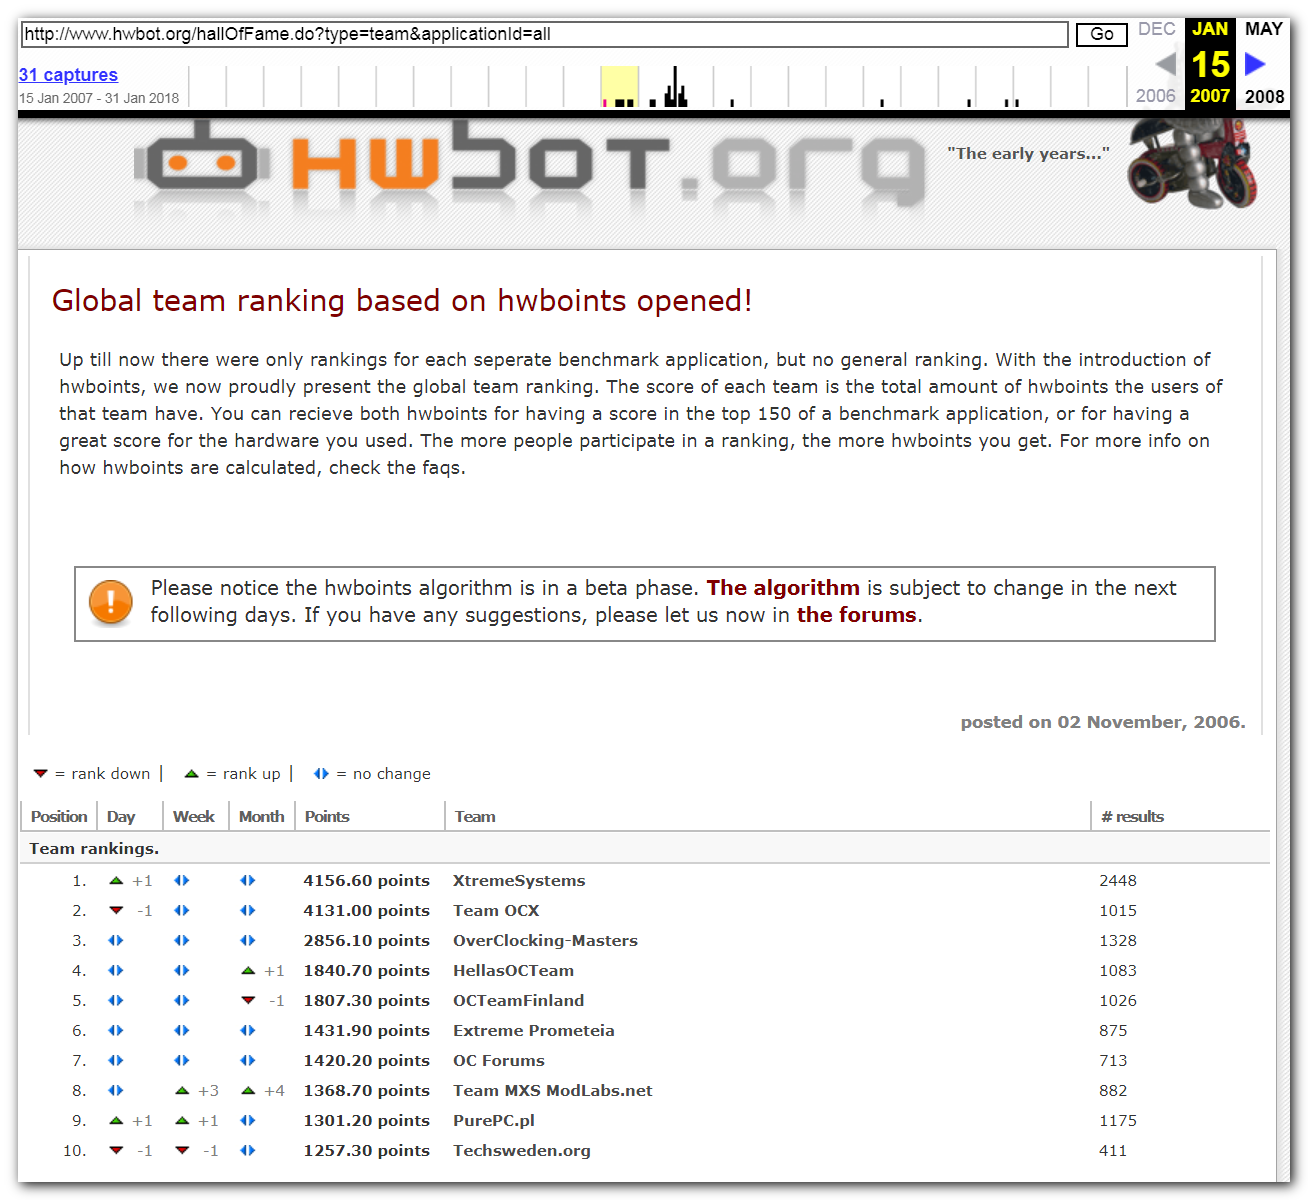Select the Techsweden.org team name

click(x=522, y=1151)
